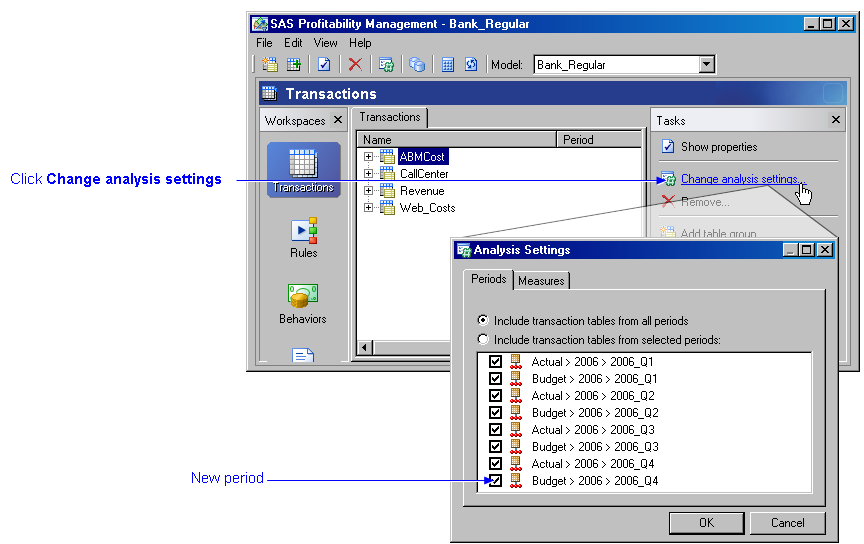
Task: Expand the ABMCost tree node
Action: [368, 157]
